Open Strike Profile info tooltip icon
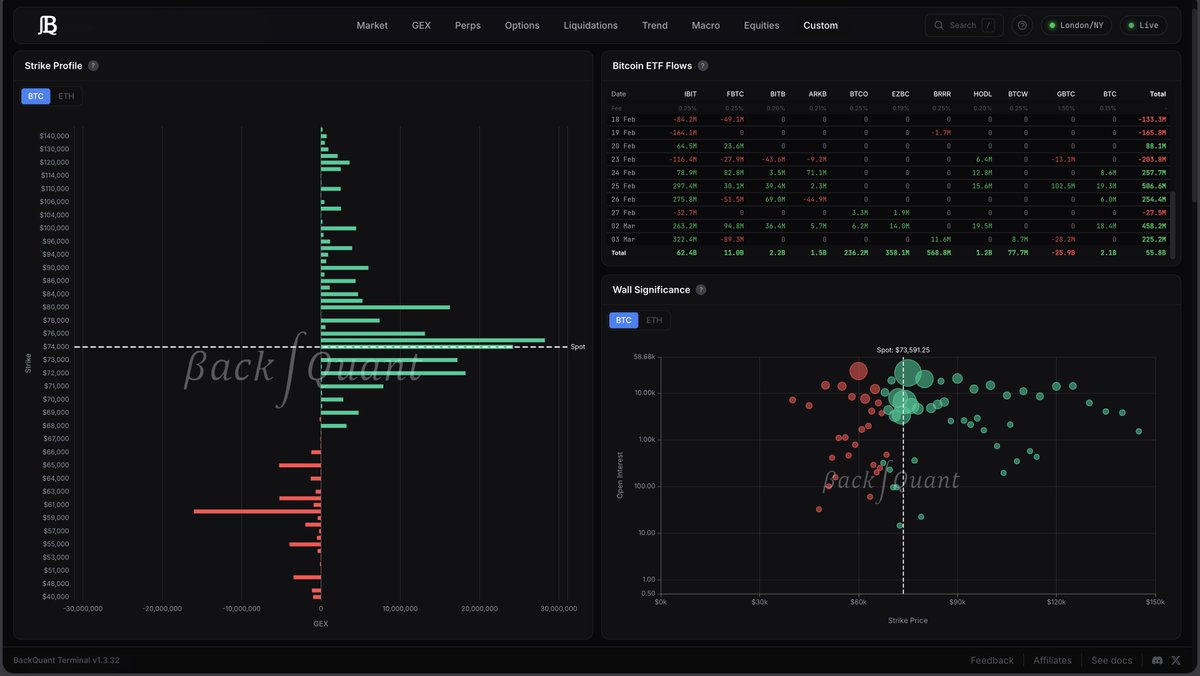 coord(93,65)
